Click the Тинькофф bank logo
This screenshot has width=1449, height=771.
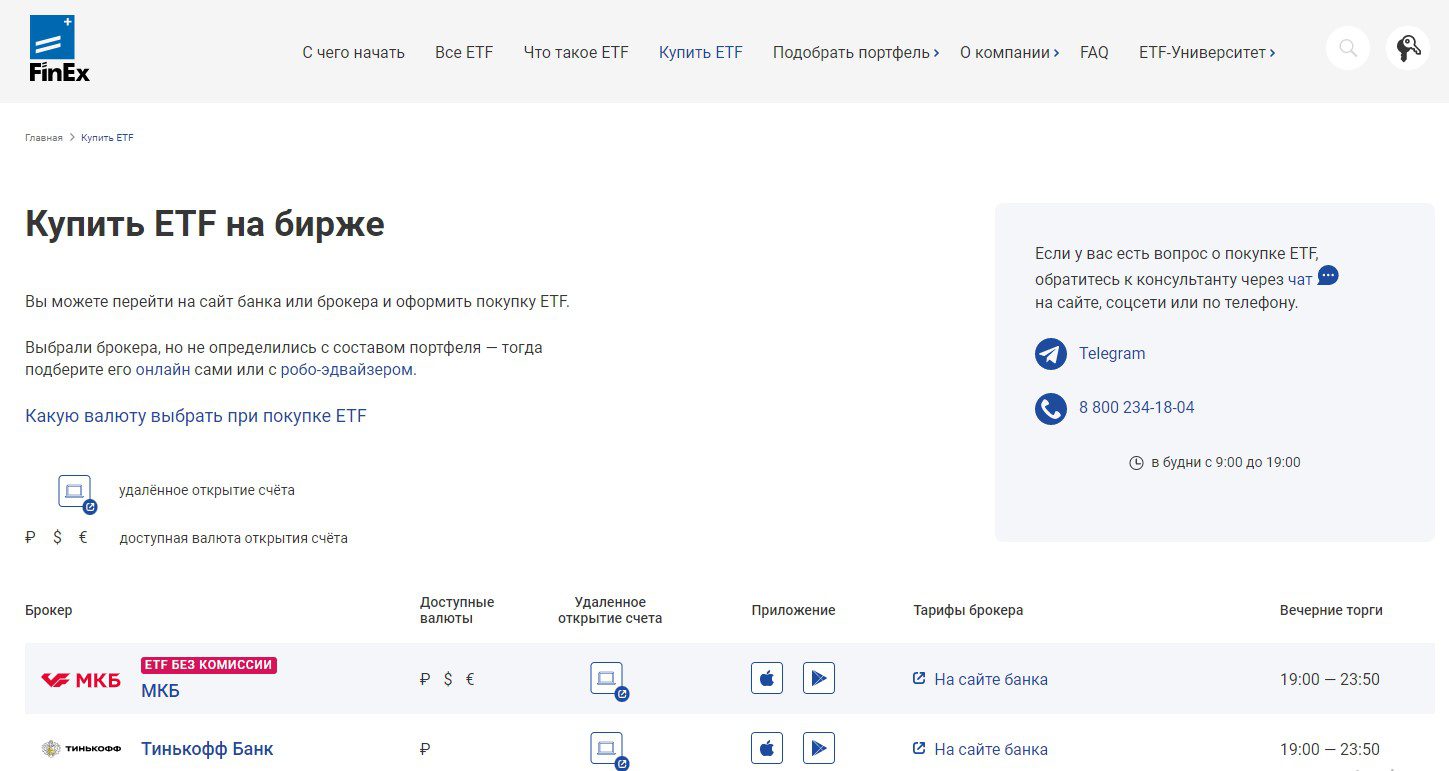(81, 748)
